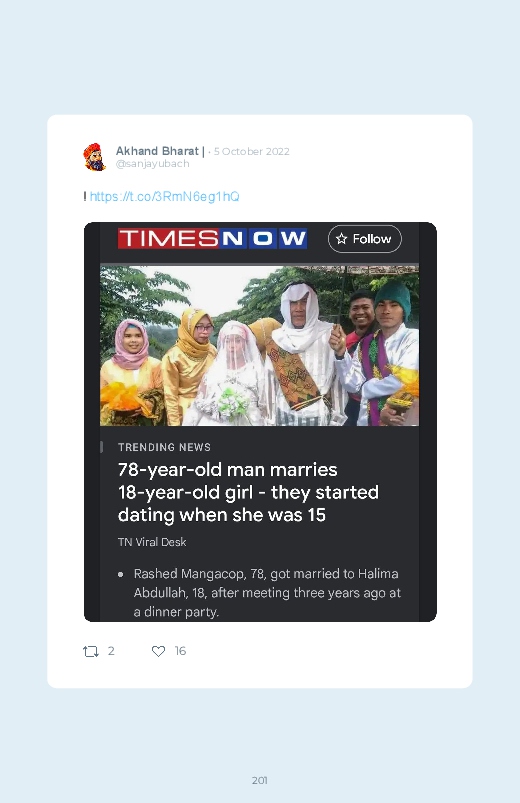
Task: Follow Times Now with the Follow button
Action: [365, 239]
